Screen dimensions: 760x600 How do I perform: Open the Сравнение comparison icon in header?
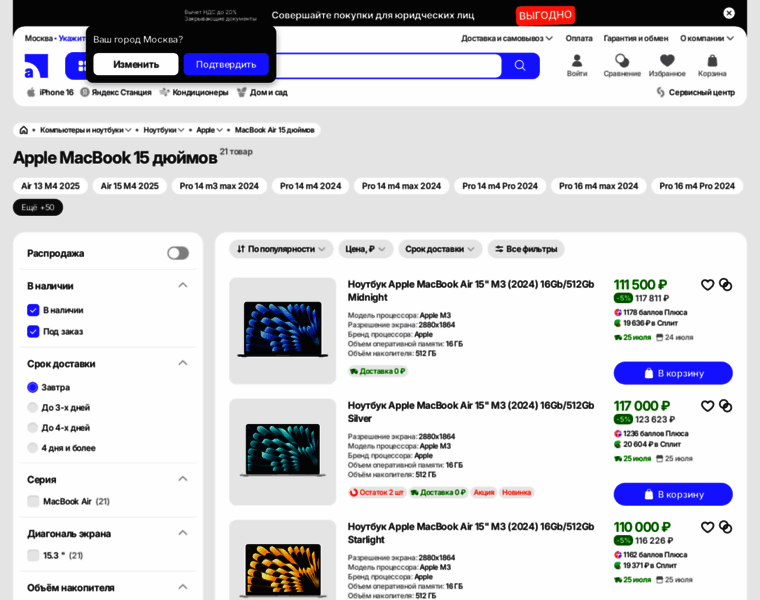[x=622, y=65]
